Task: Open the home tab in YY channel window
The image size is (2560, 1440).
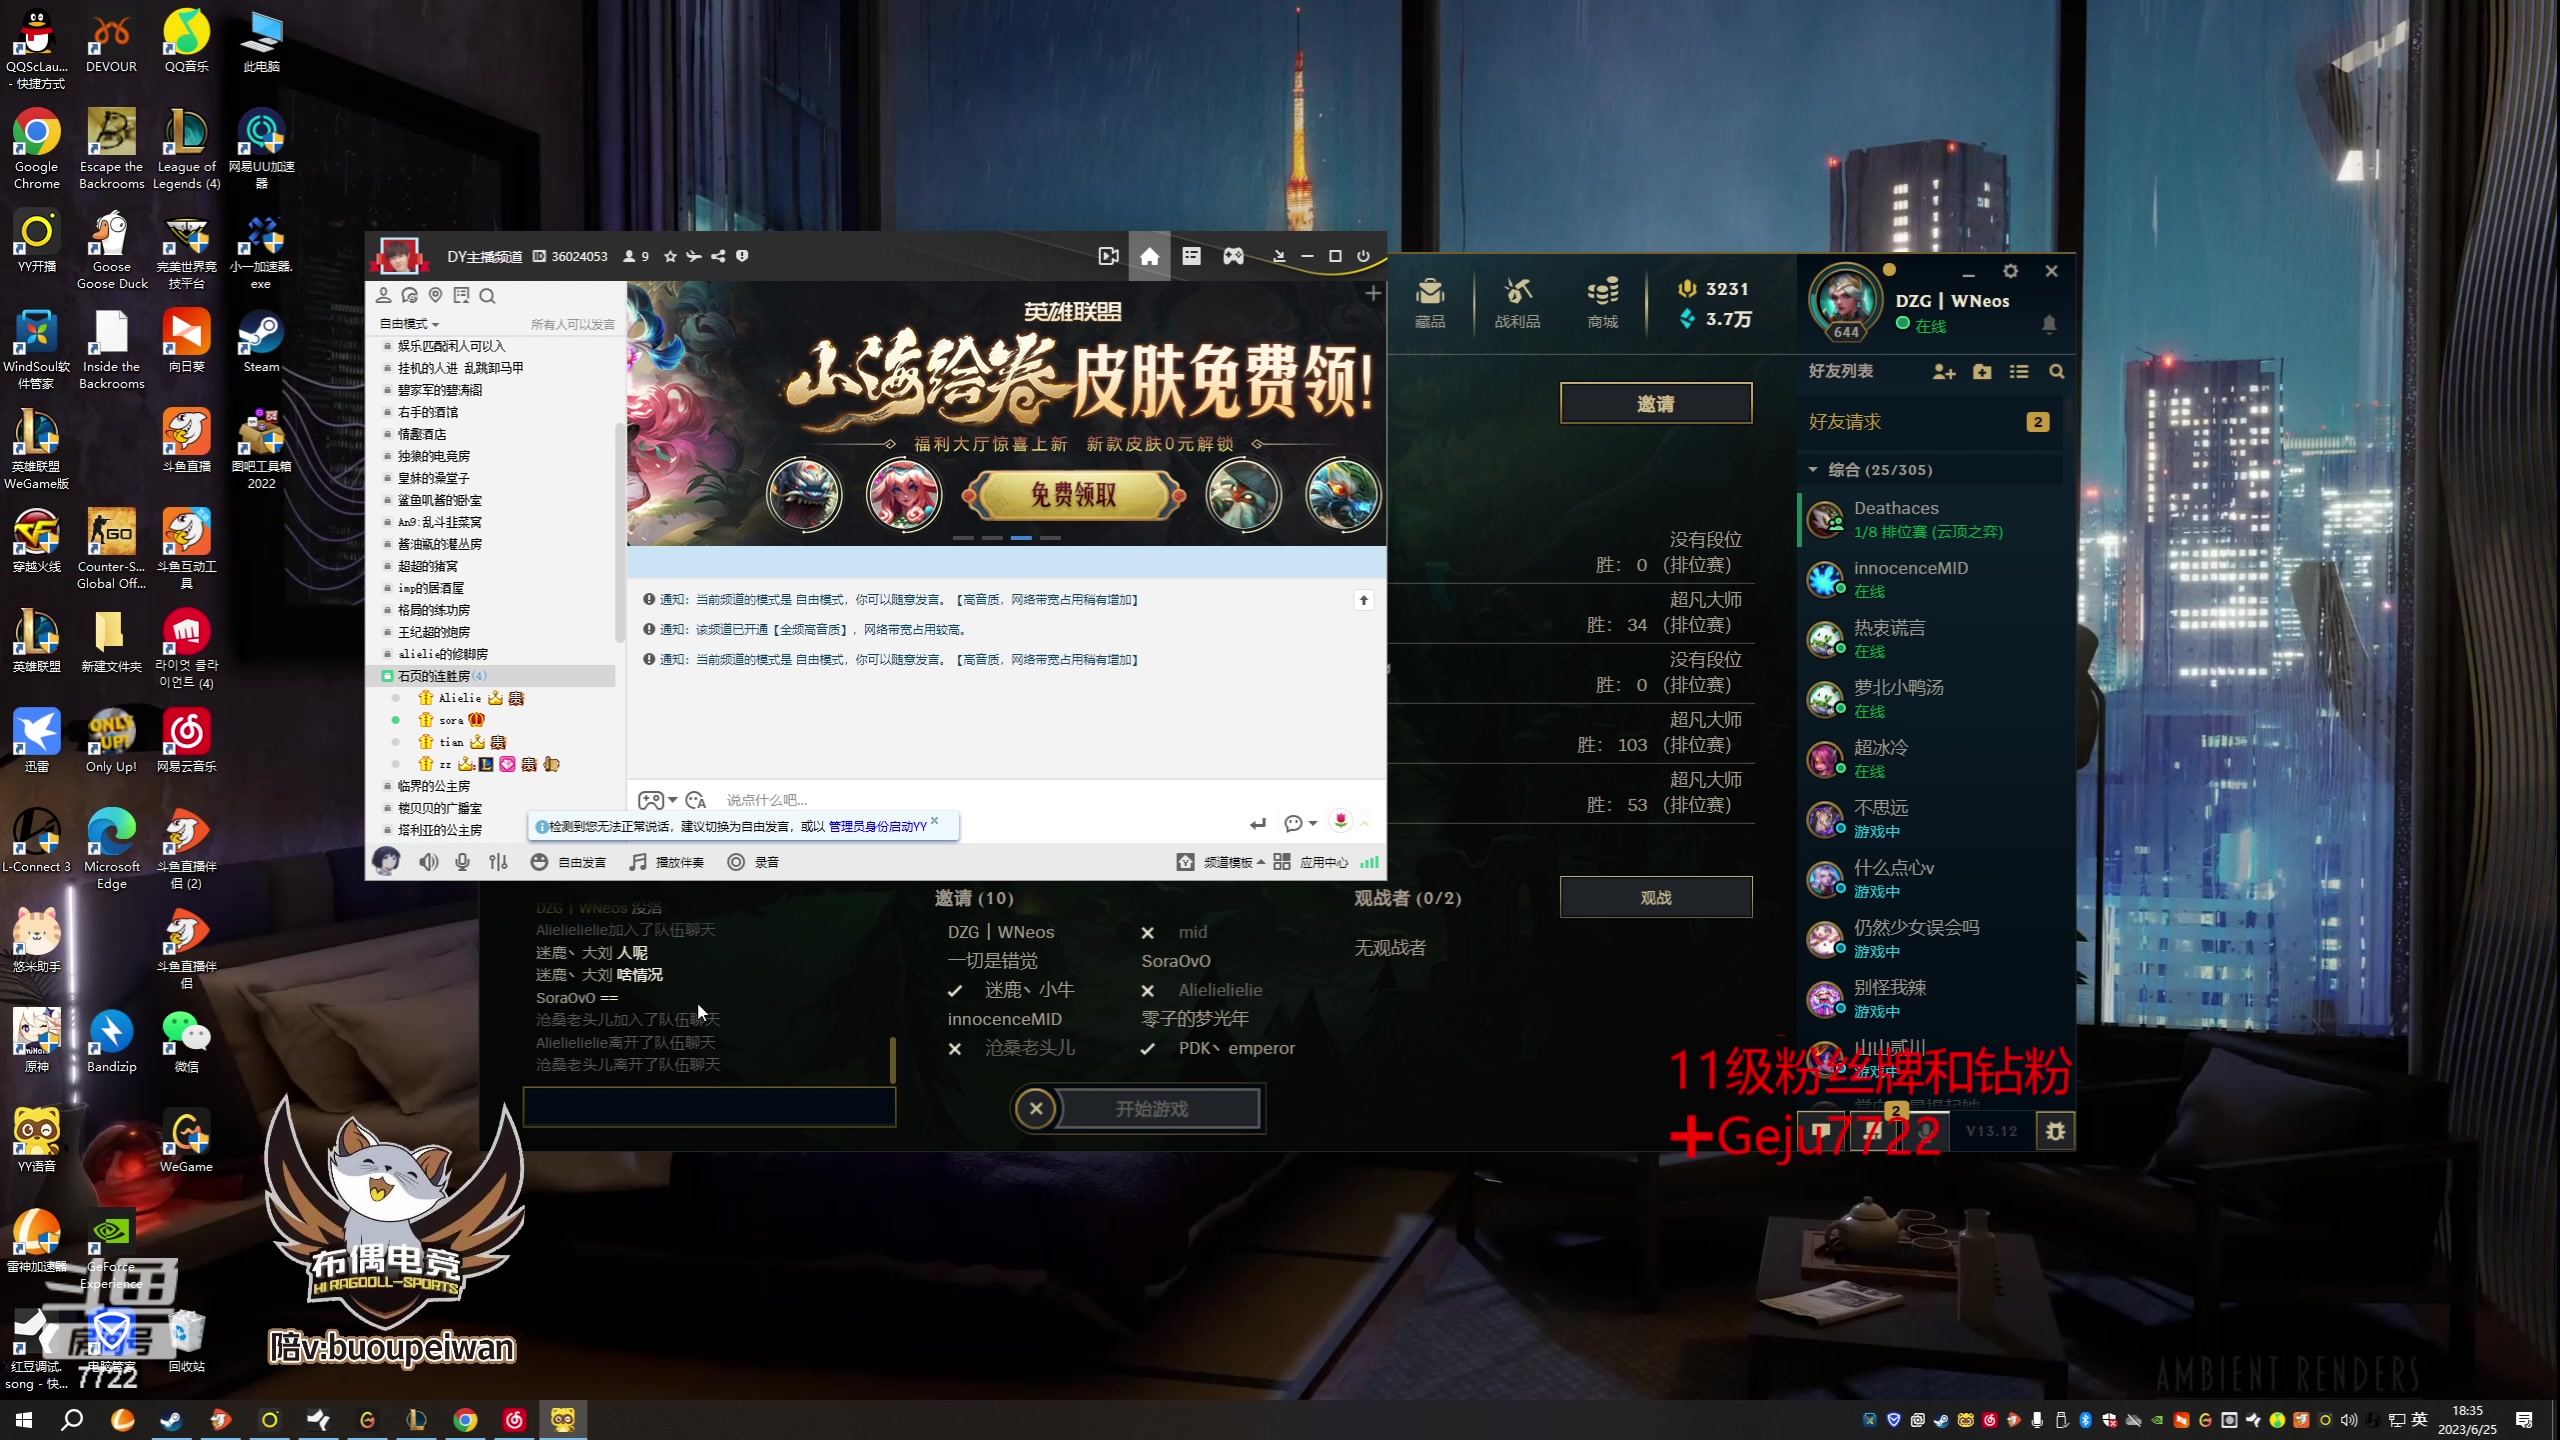Action: [1149, 257]
